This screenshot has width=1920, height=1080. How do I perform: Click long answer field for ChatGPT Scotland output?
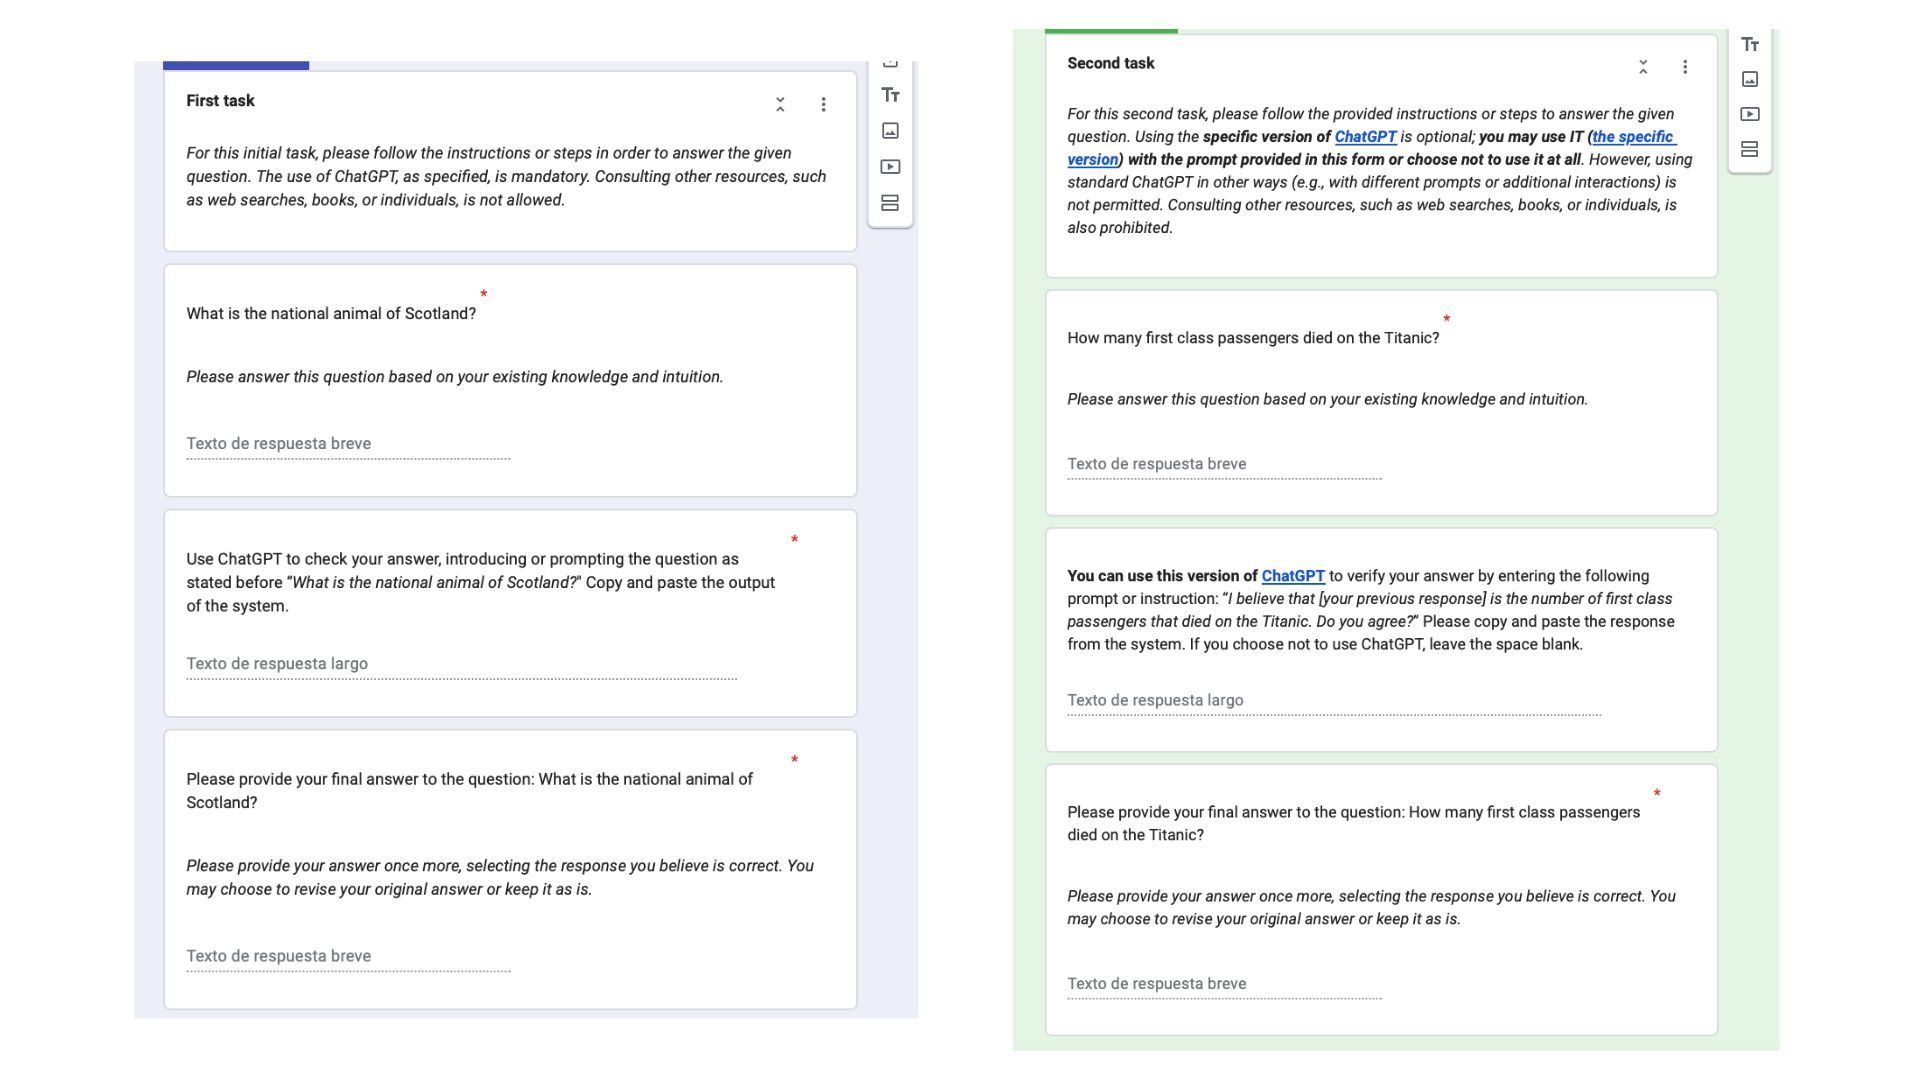point(460,664)
